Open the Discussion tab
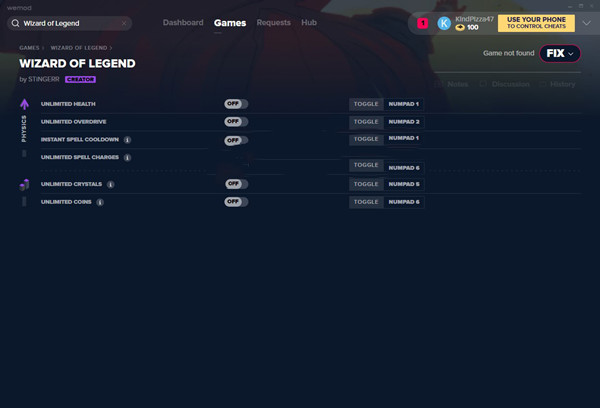The width and height of the screenshot is (600, 408). 505,84
